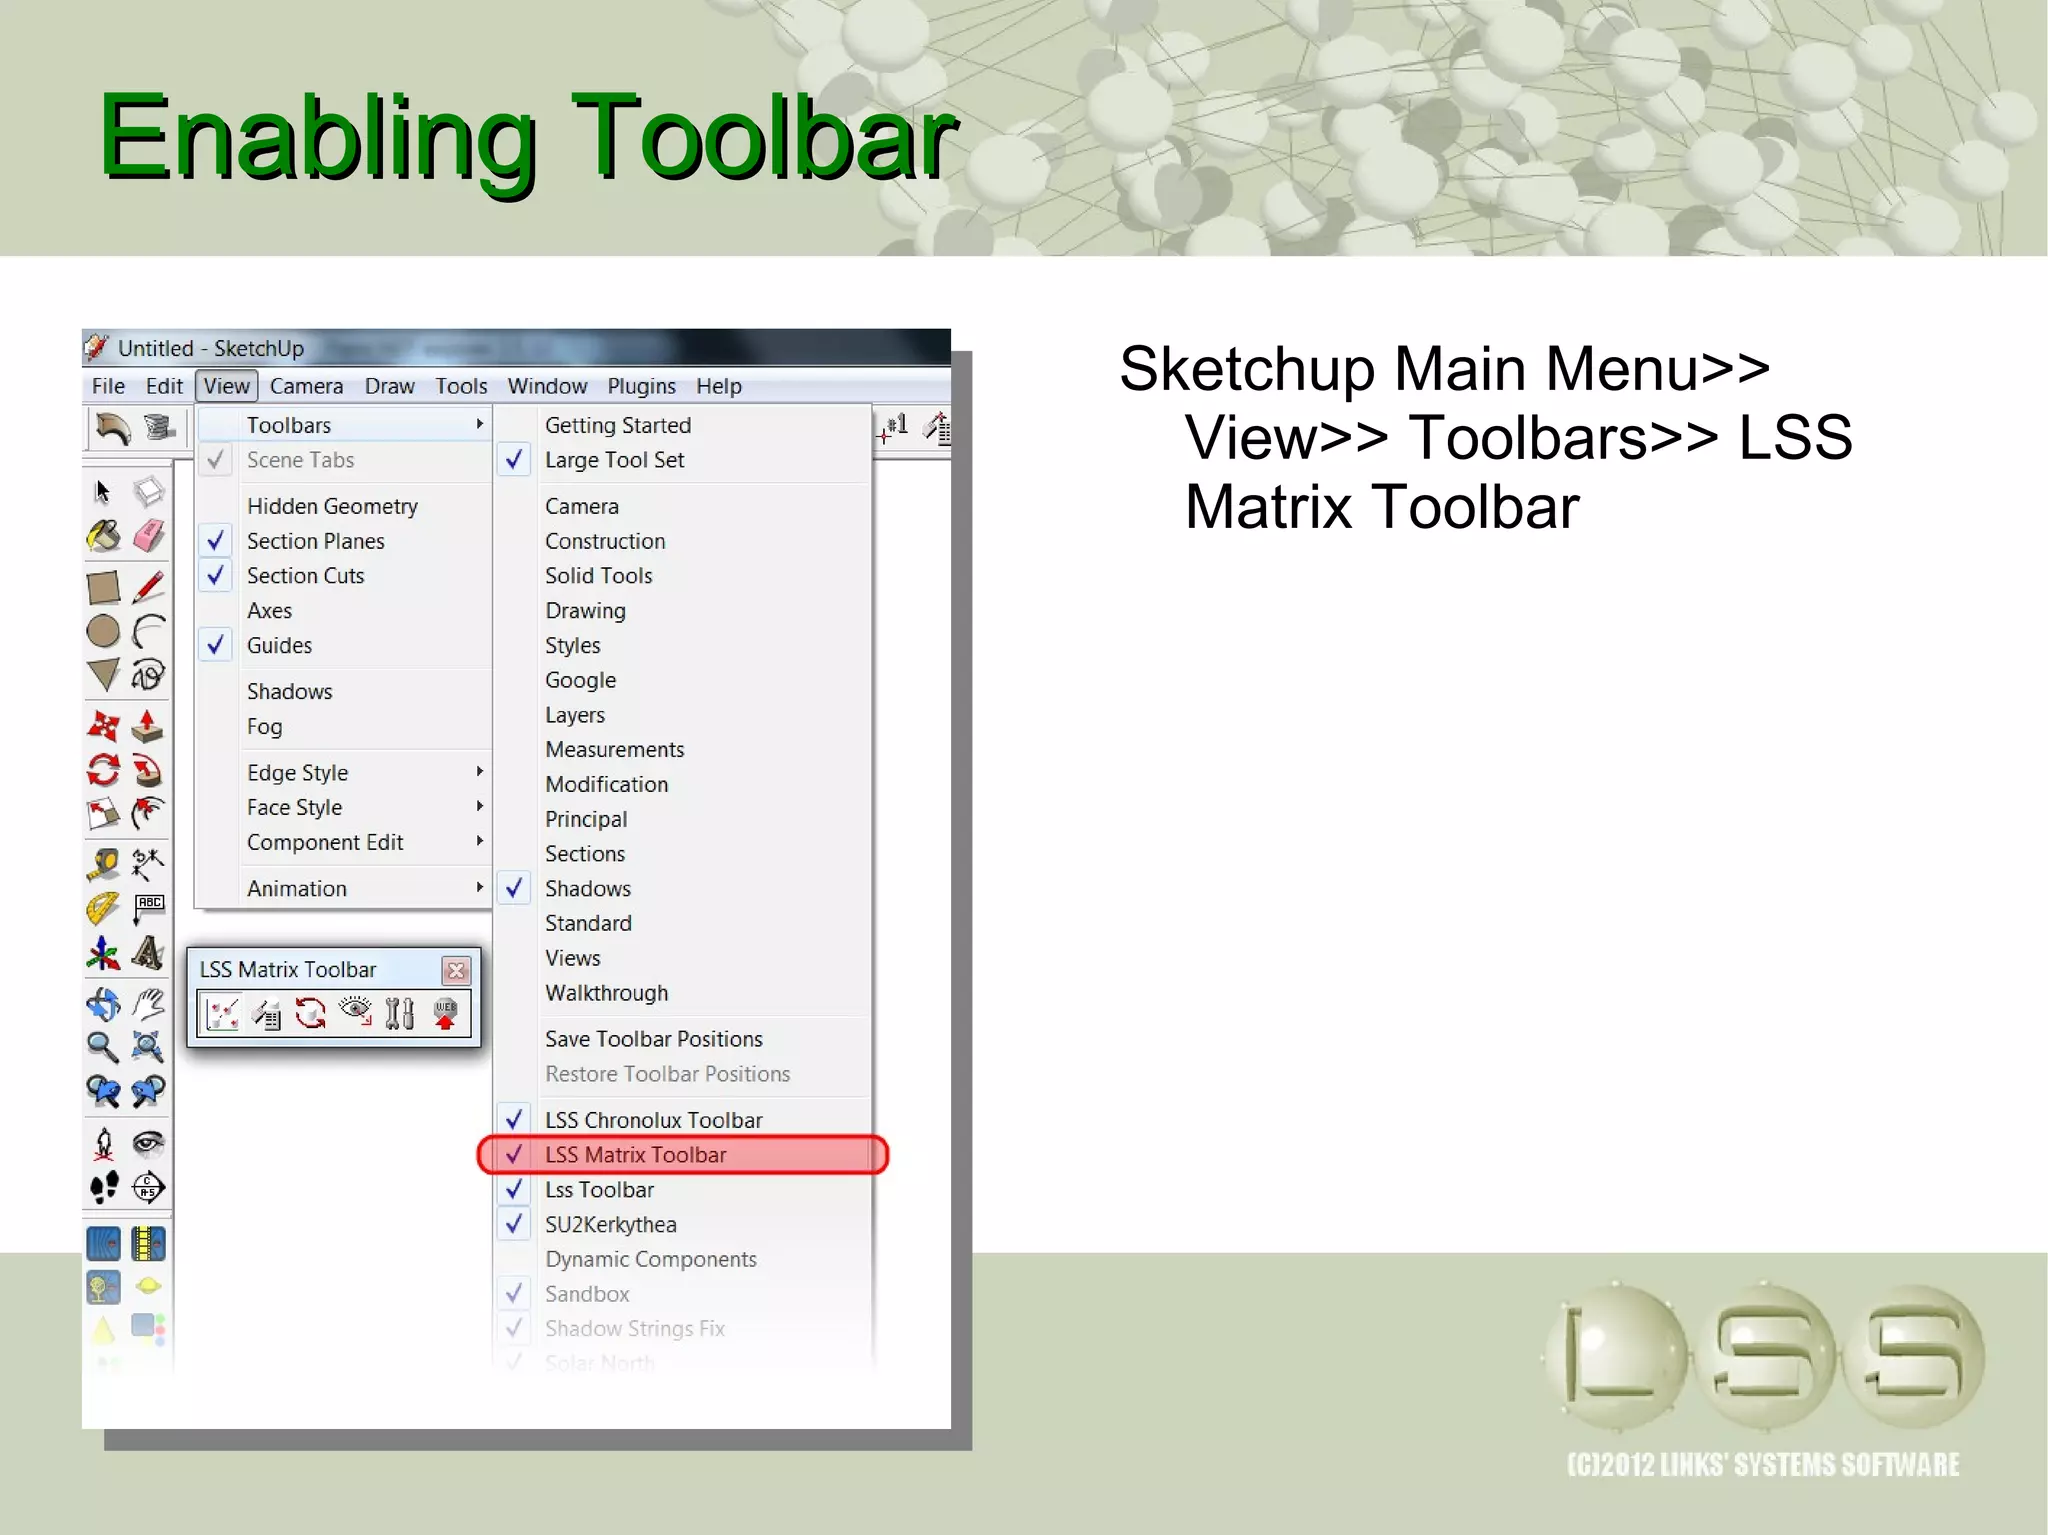Expand the Face Style submenu
This screenshot has height=1535, width=2048.
coord(344,808)
